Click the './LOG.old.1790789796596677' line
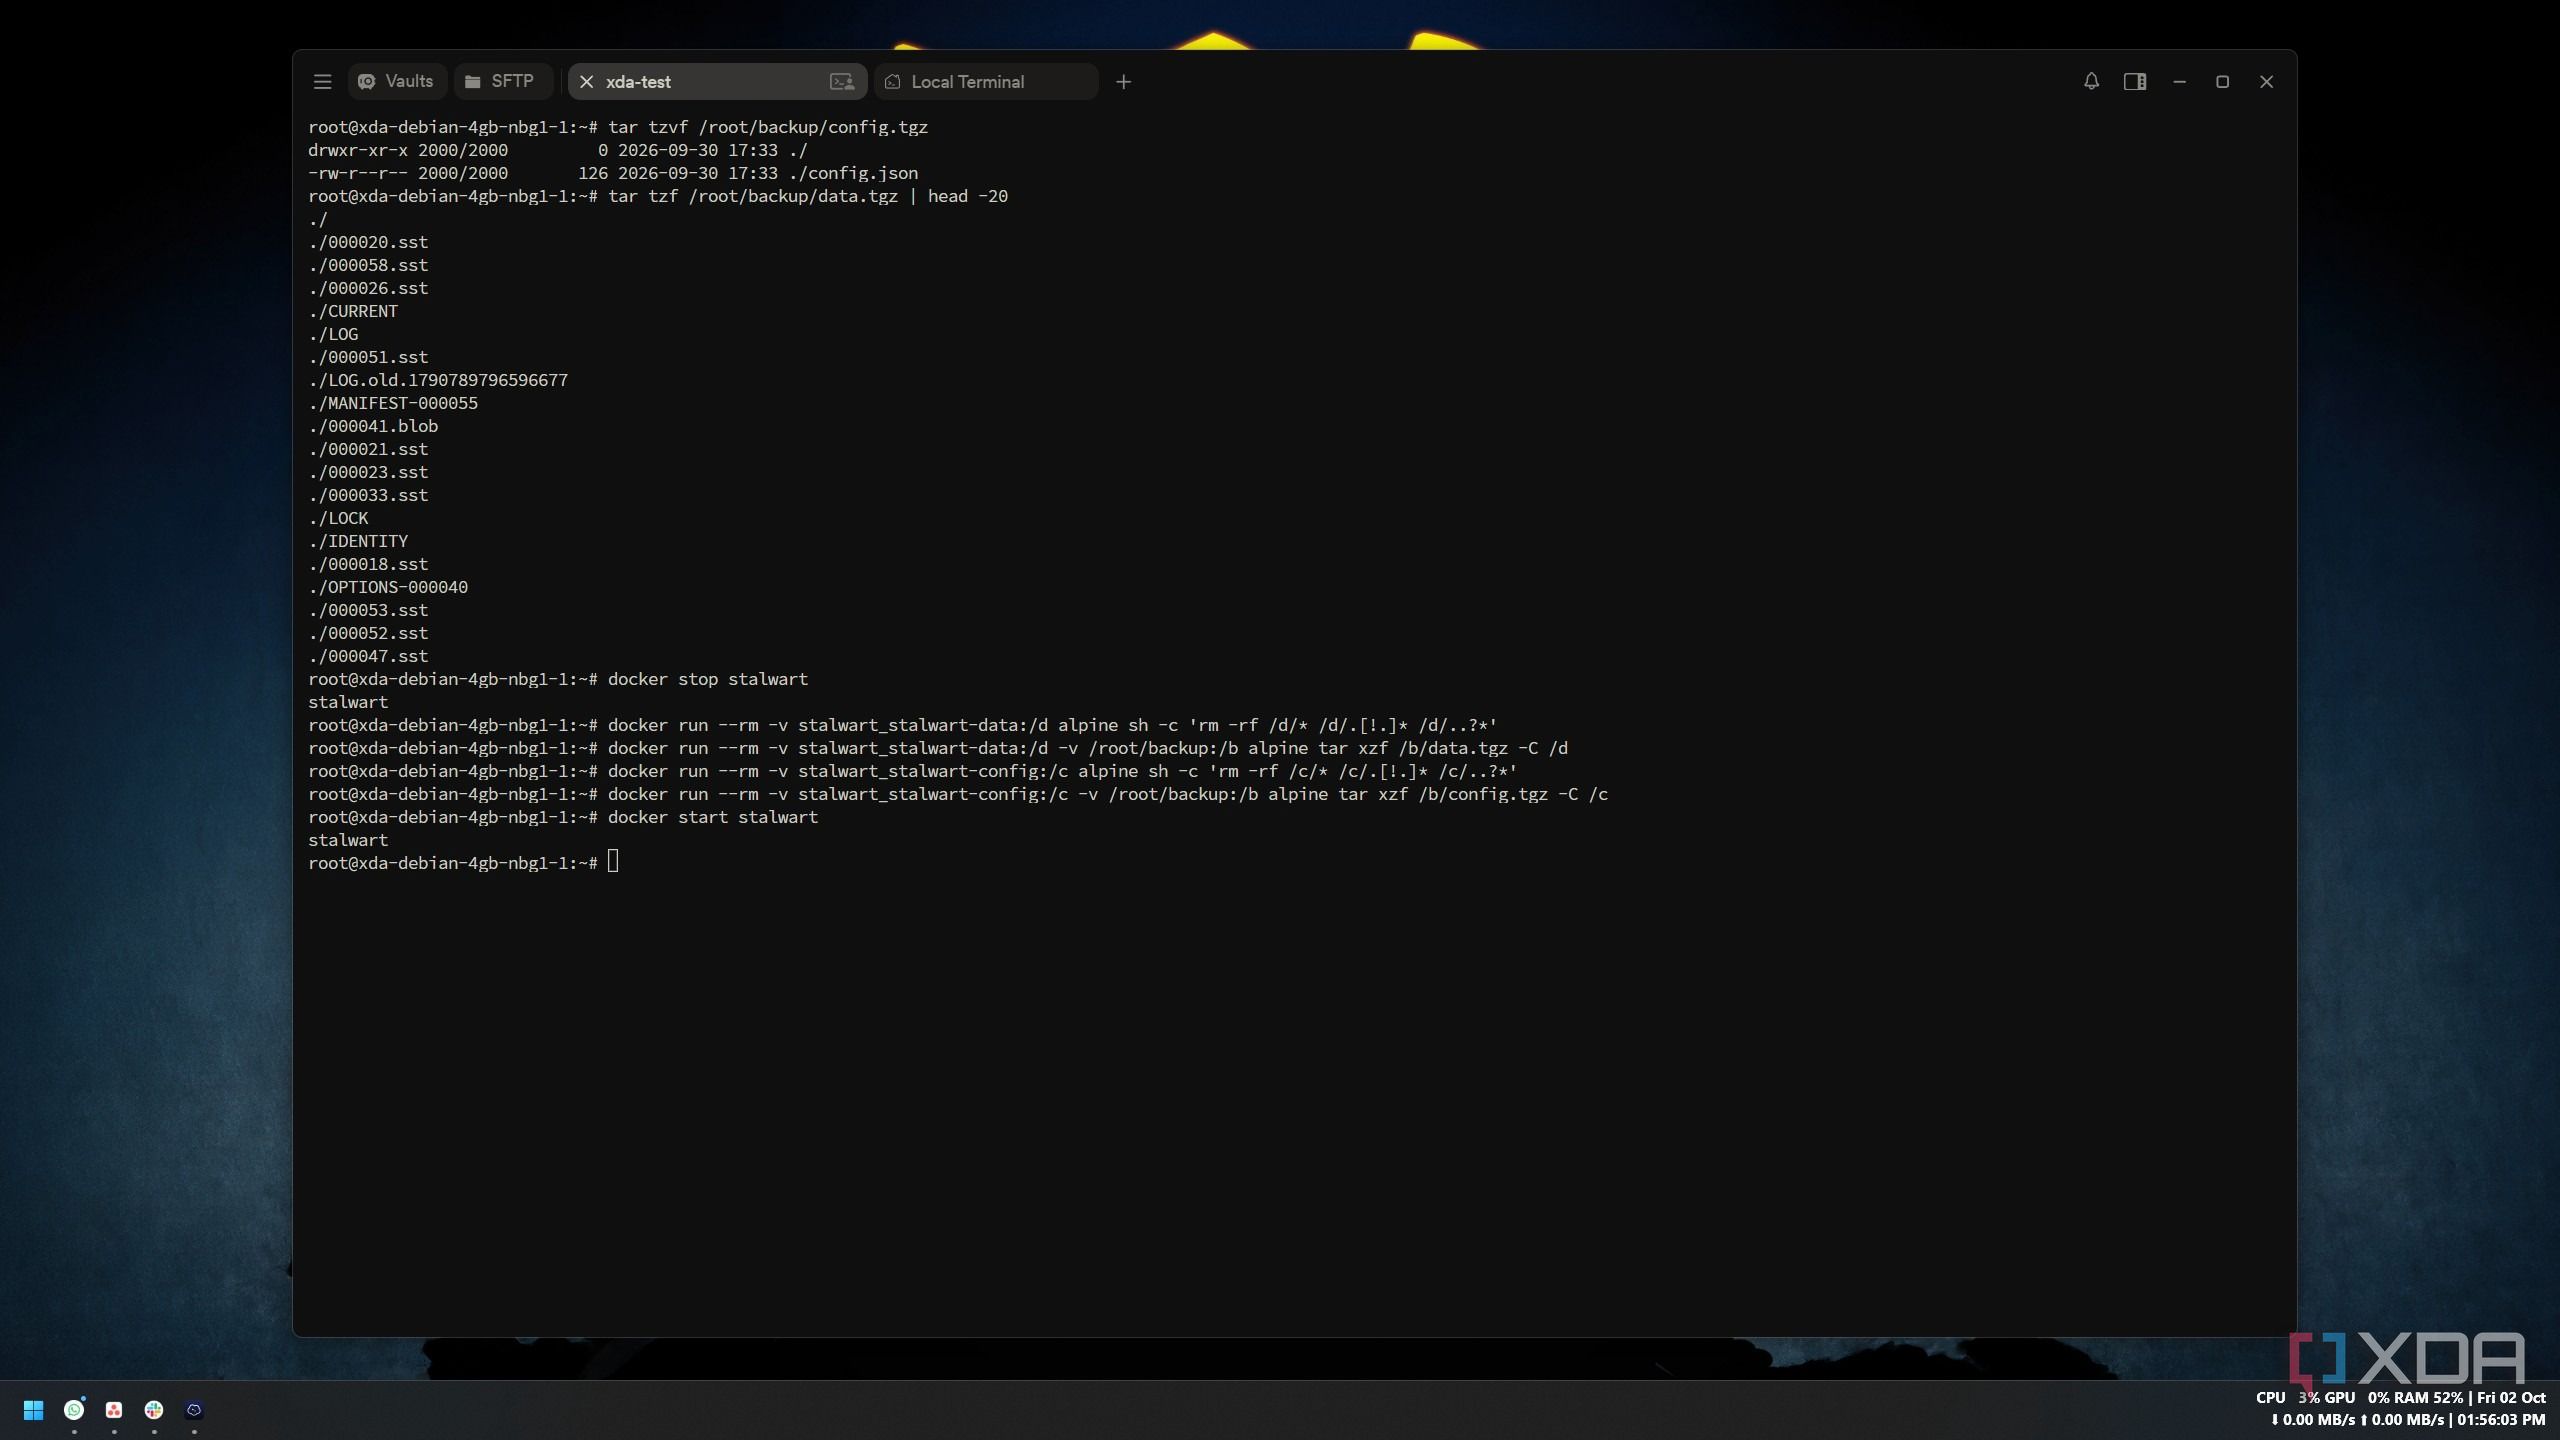 438,380
